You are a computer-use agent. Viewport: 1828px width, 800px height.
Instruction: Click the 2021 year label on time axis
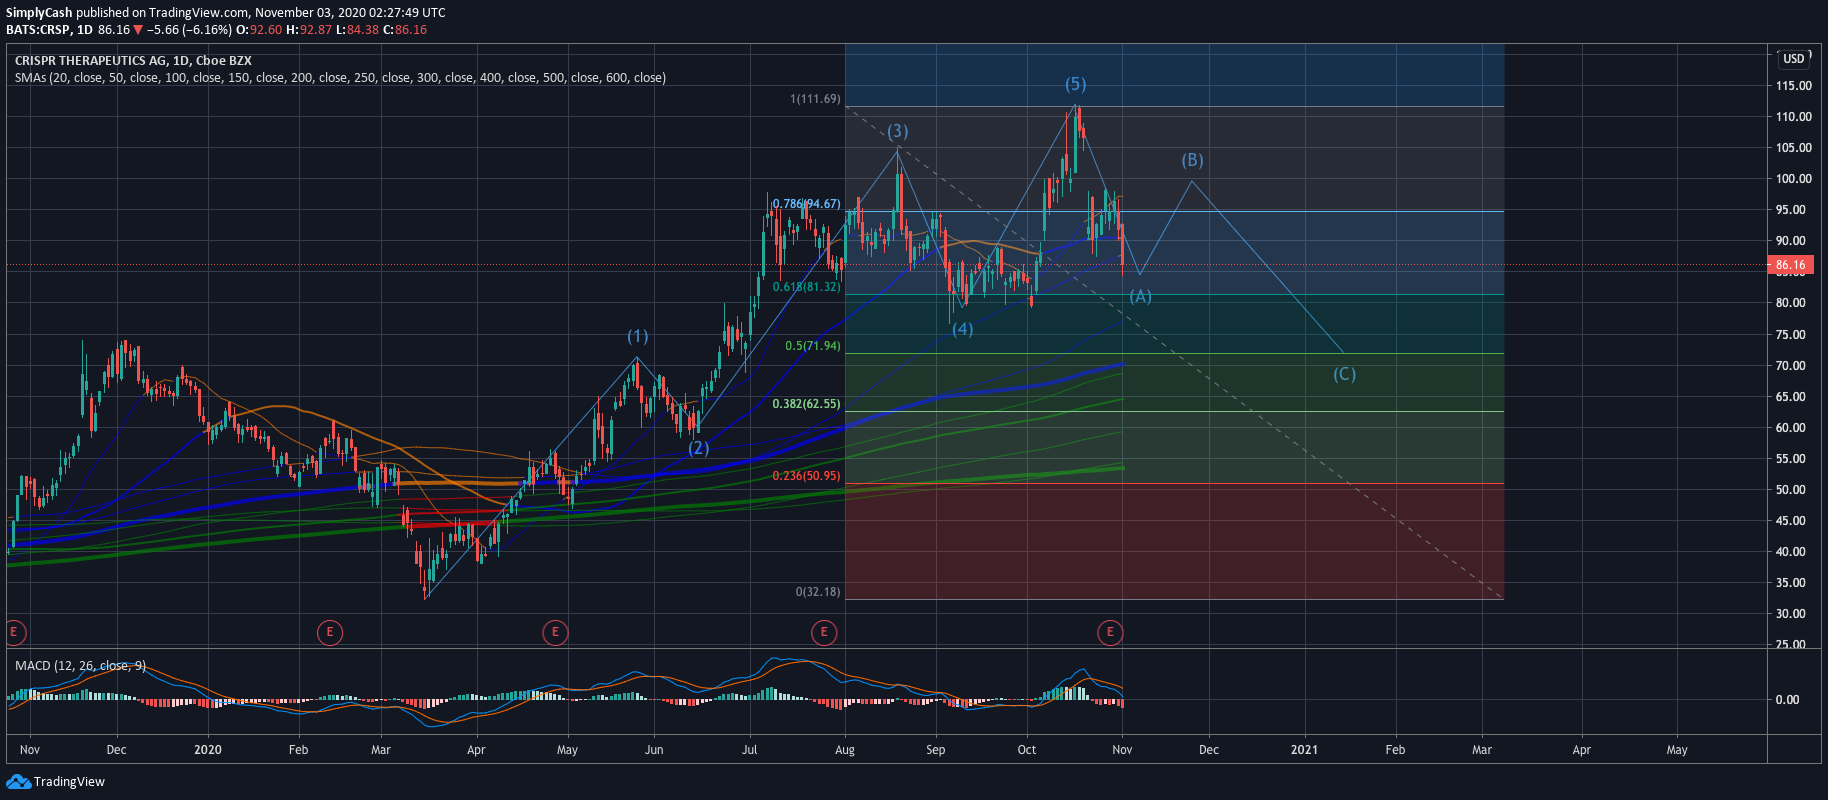point(1304,750)
